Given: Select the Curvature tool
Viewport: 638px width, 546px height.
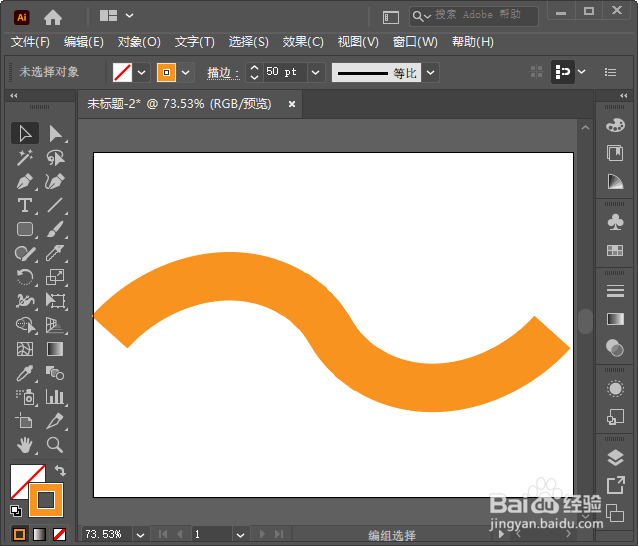Looking at the screenshot, I should [x=55, y=181].
